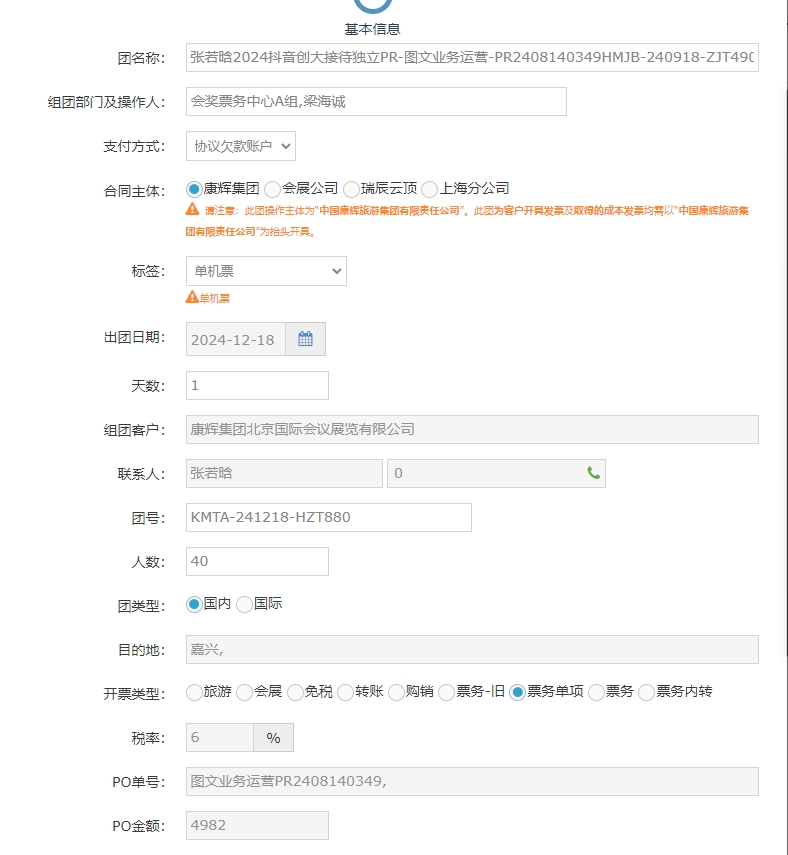Click the basic info step circle

point(372,5)
